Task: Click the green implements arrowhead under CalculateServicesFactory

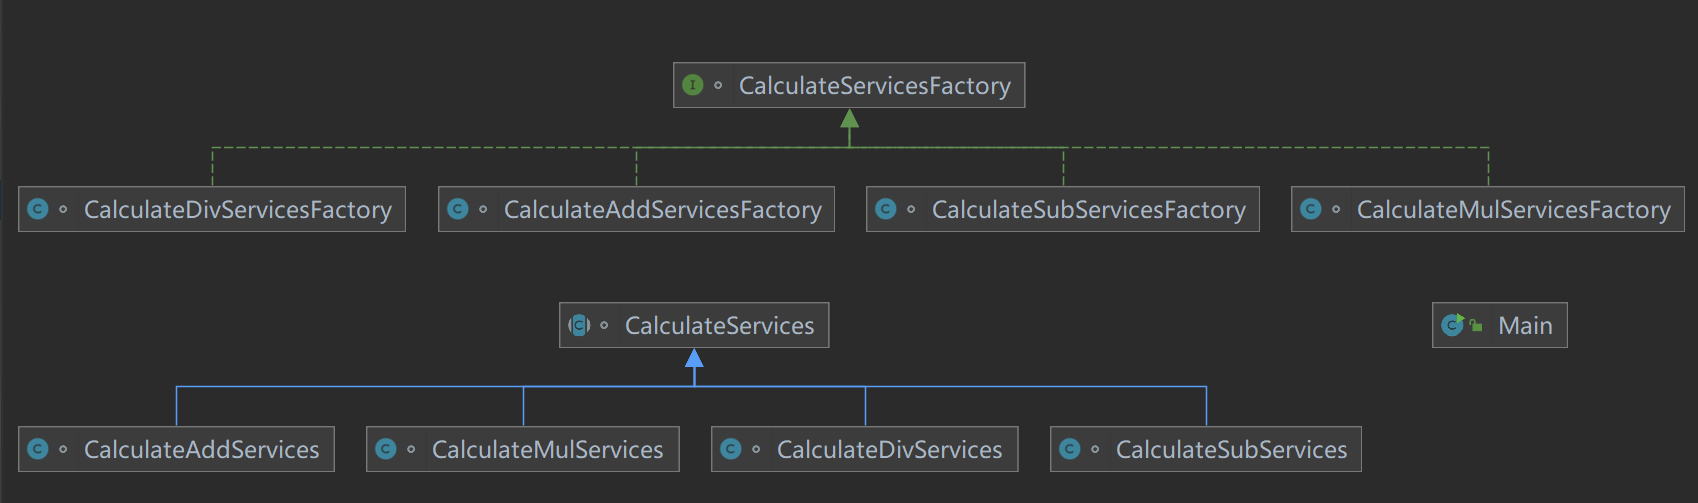Action: coord(849,119)
